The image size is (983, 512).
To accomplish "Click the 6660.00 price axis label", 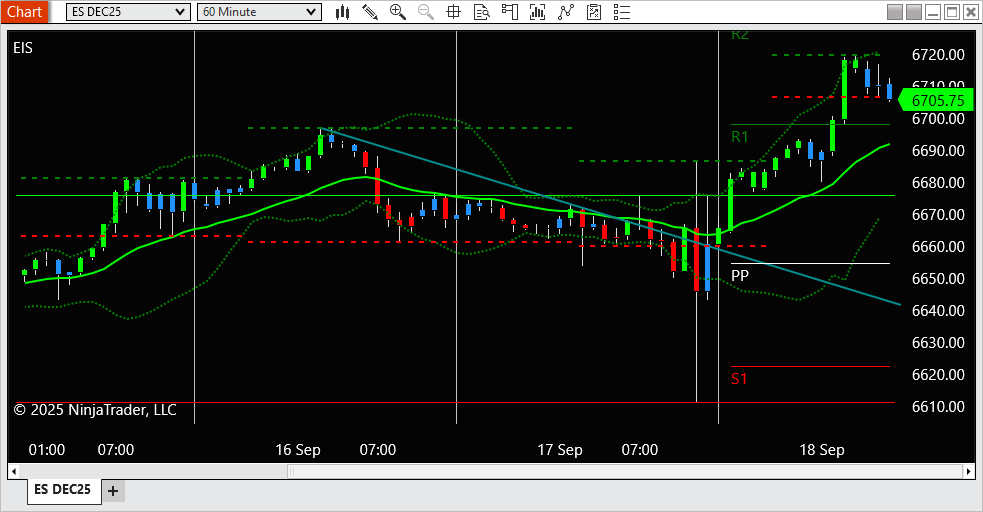I will coord(938,246).
